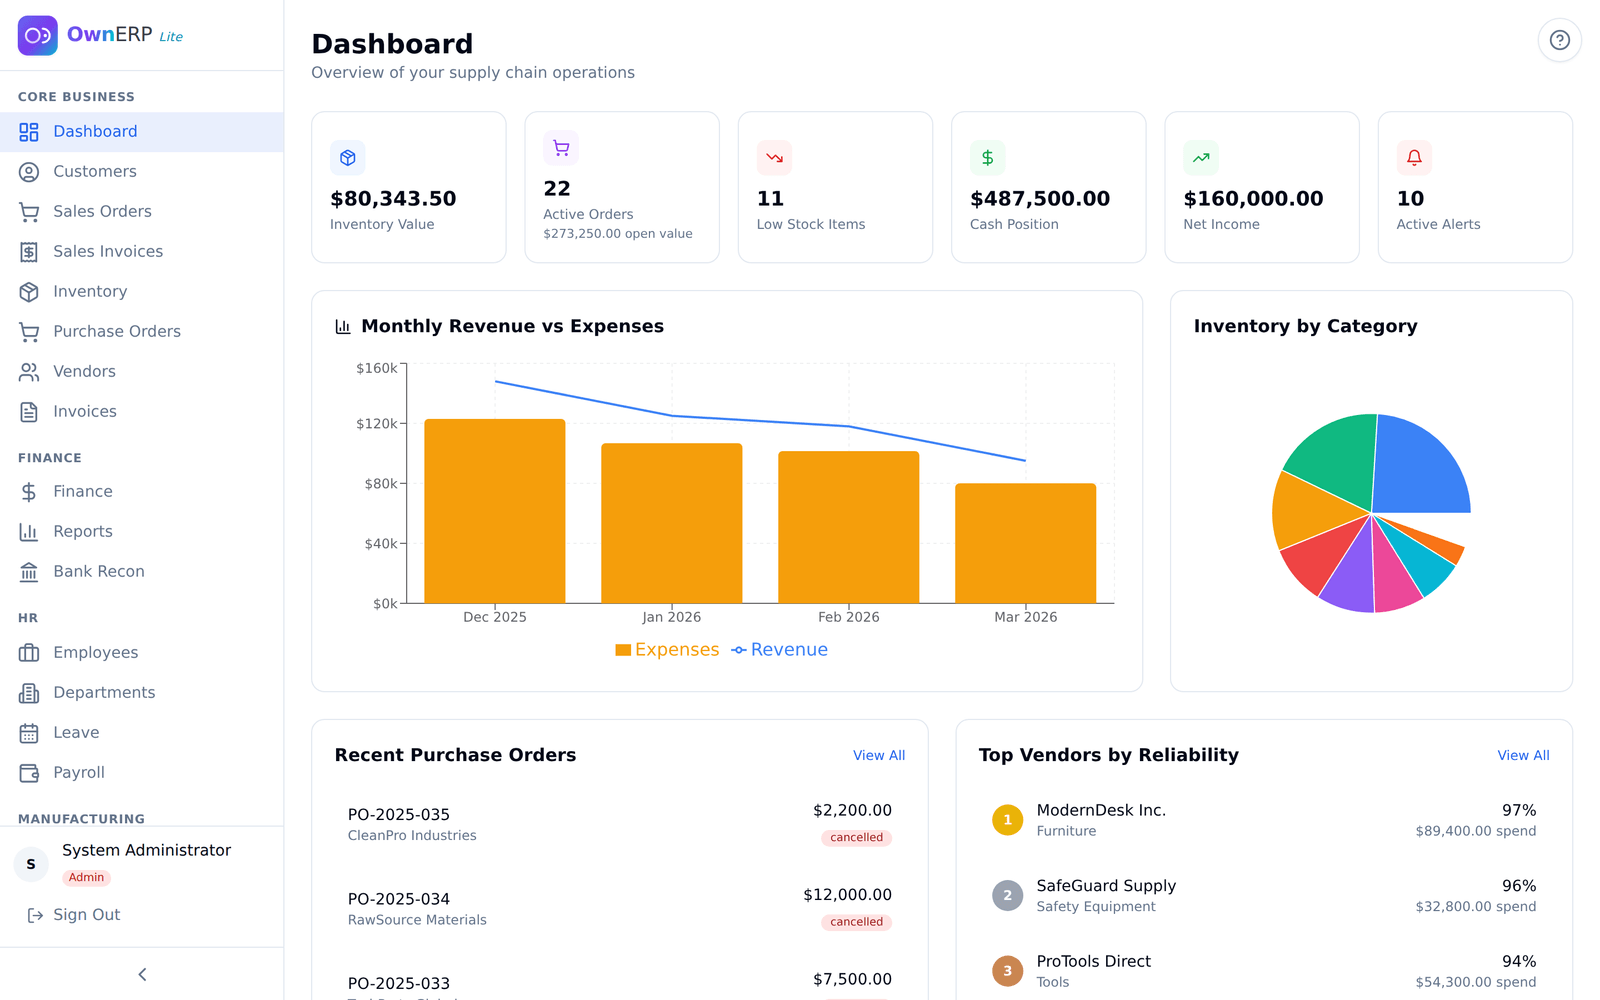Click the Sign Out arrow icon
The height and width of the screenshot is (1000, 1600).
coord(35,915)
